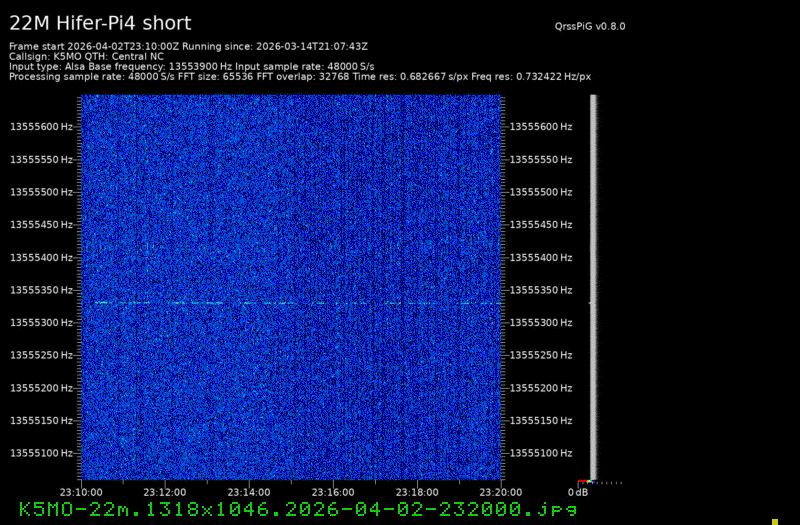Click the 23:12:00 time axis label
Image resolution: width=800 pixels, height=525 pixels.
(x=165, y=492)
